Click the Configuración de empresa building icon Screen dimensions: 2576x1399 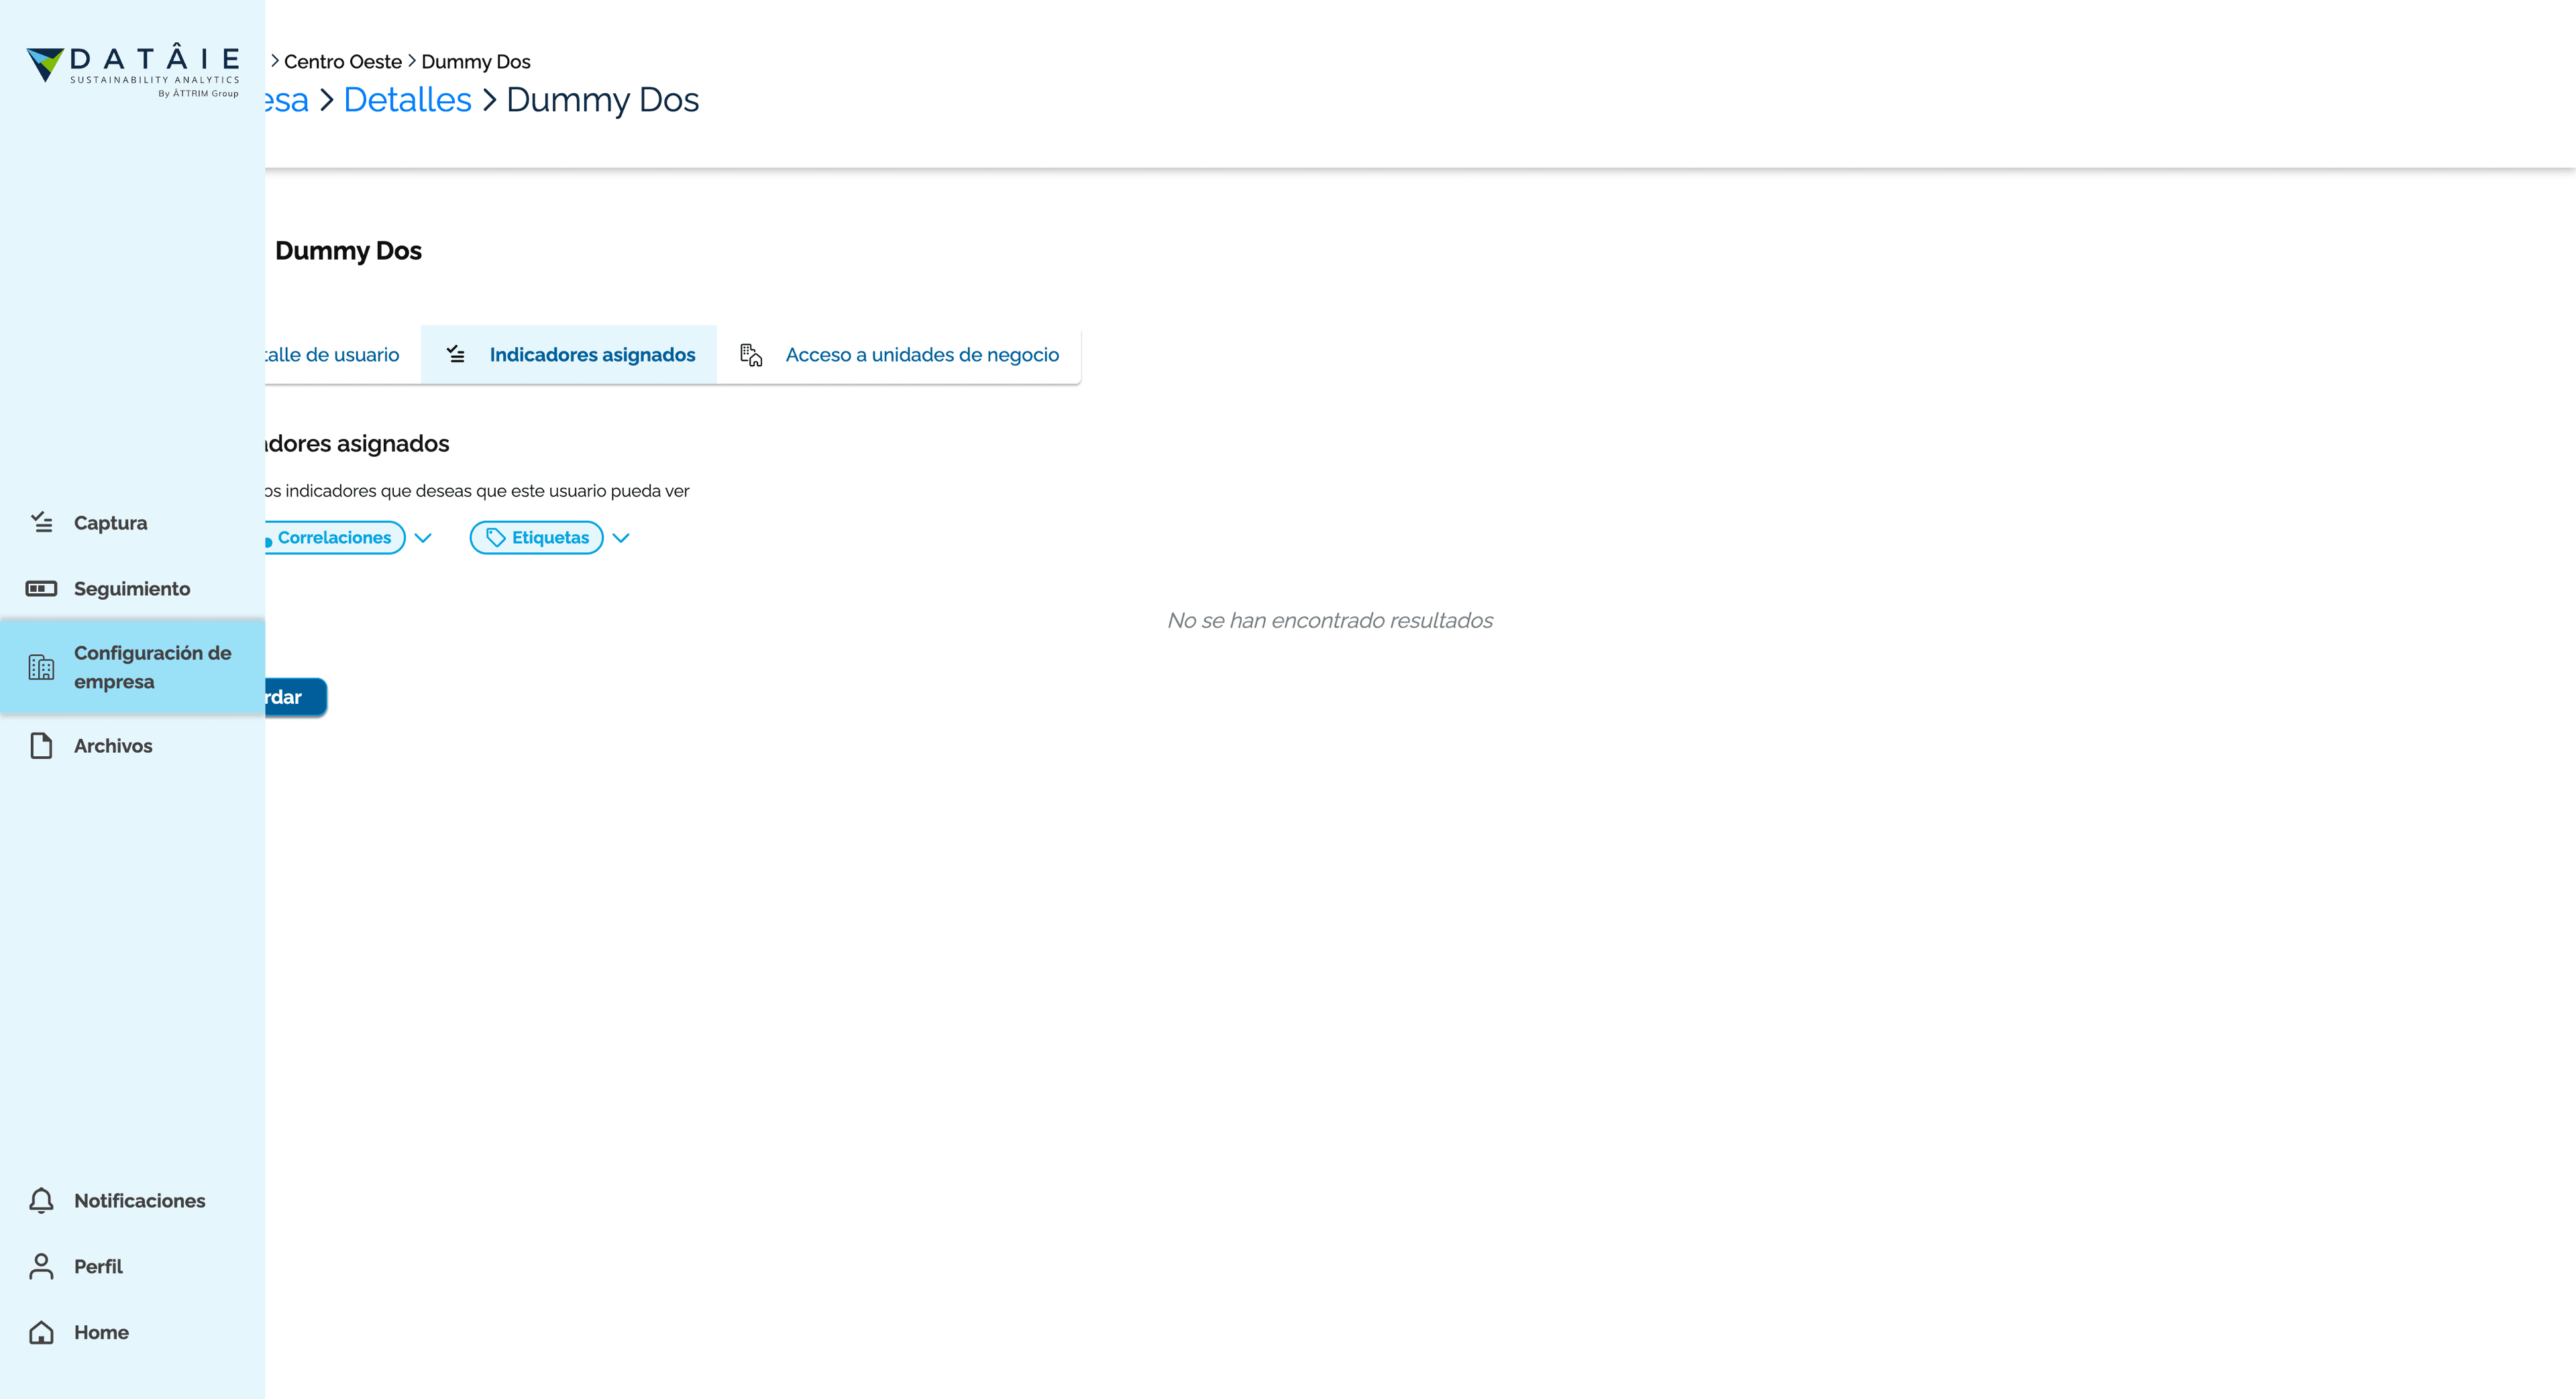[41, 667]
